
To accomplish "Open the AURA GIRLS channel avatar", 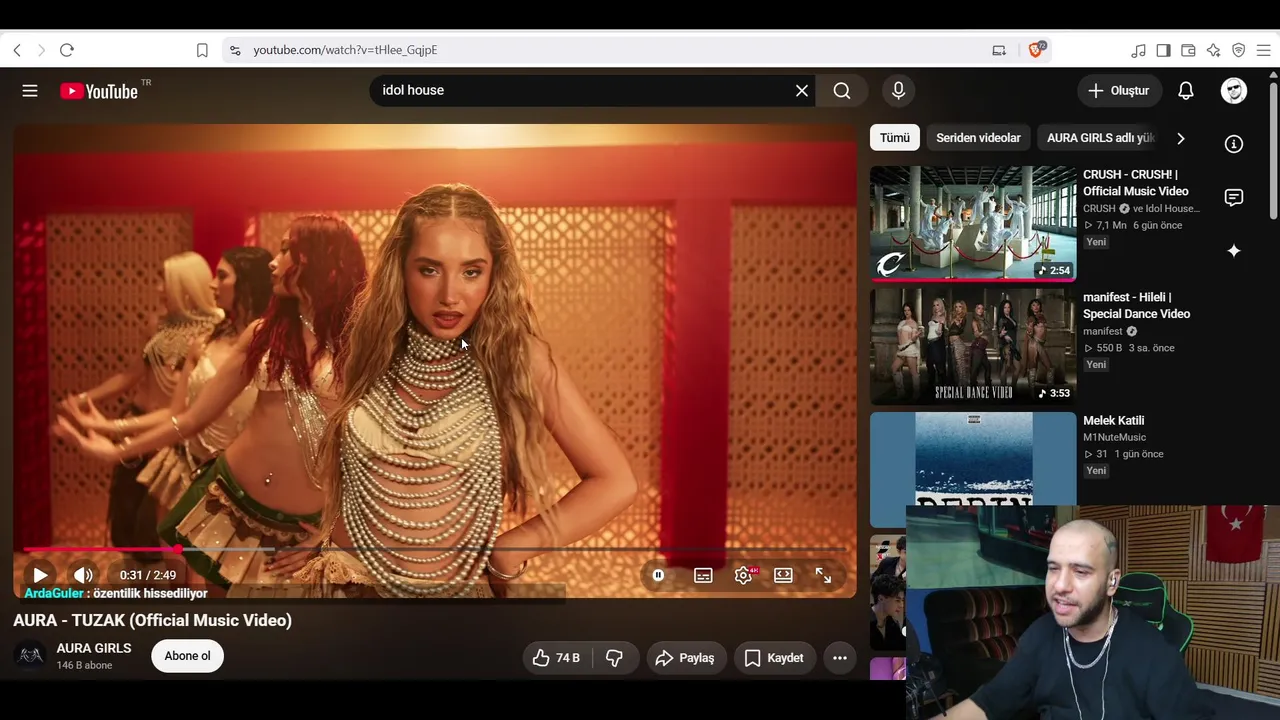I will [31, 656].
